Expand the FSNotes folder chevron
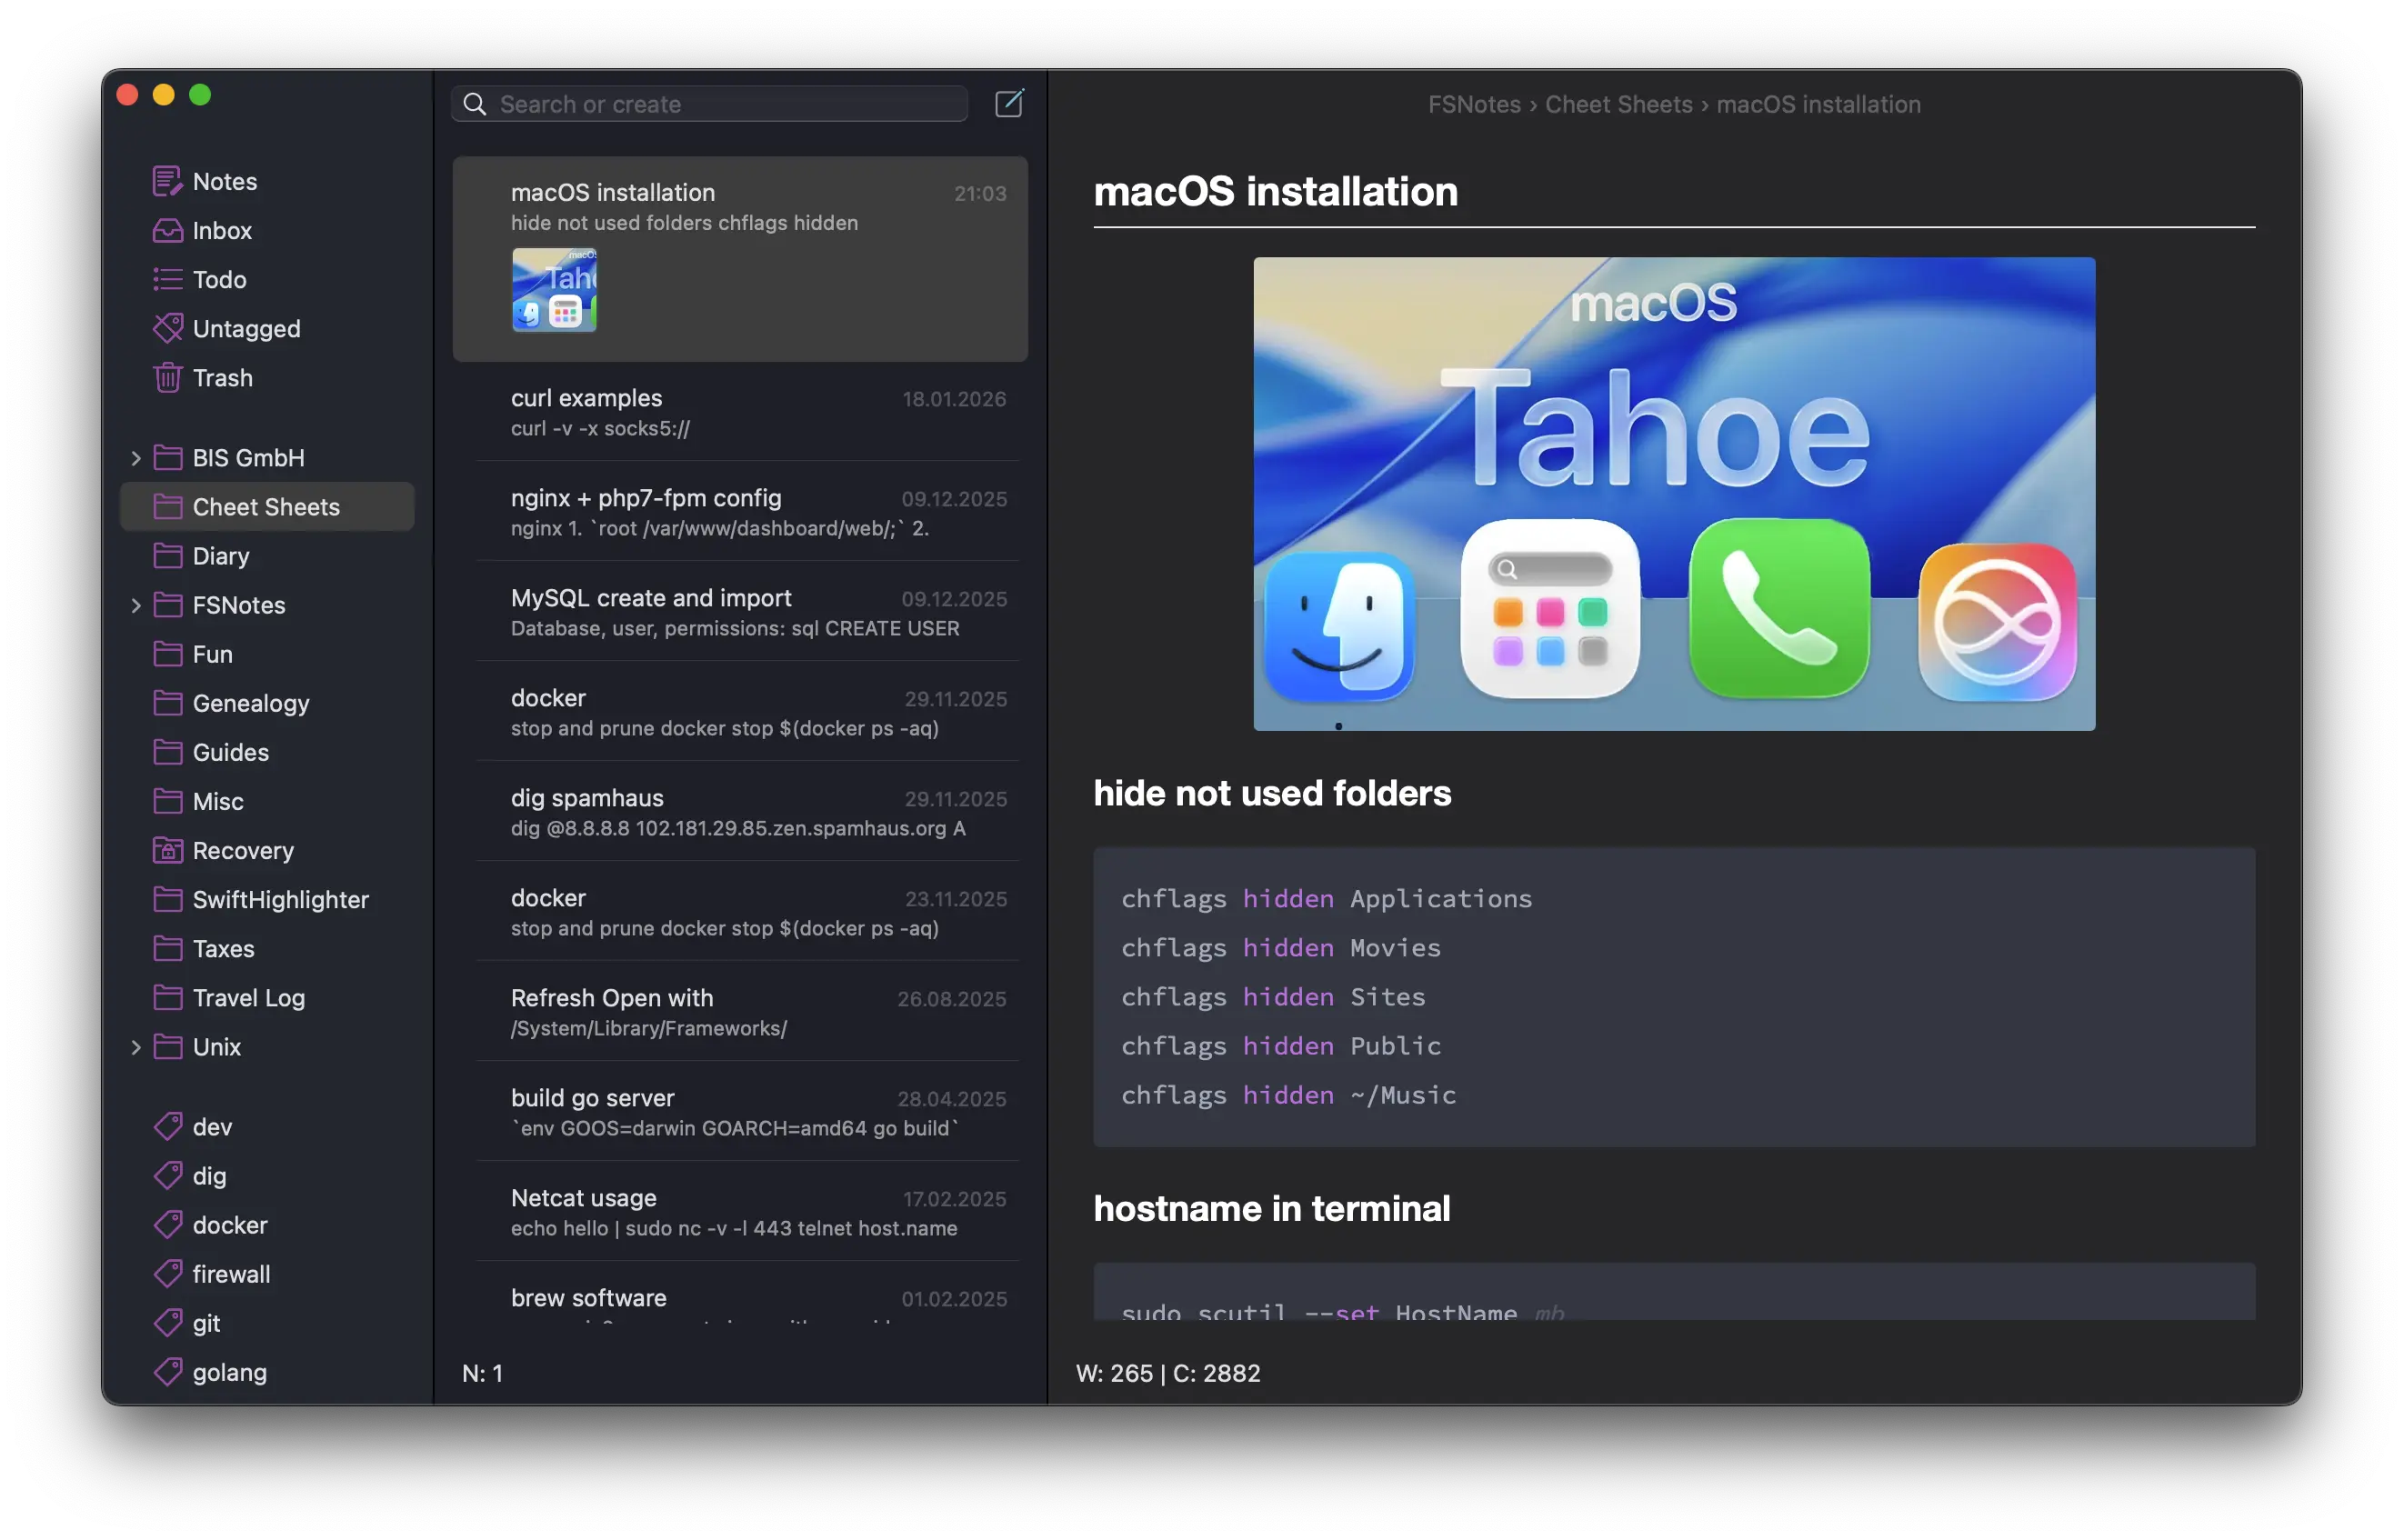Viewport: 2404px width, 1540px height. click(136, 605)
